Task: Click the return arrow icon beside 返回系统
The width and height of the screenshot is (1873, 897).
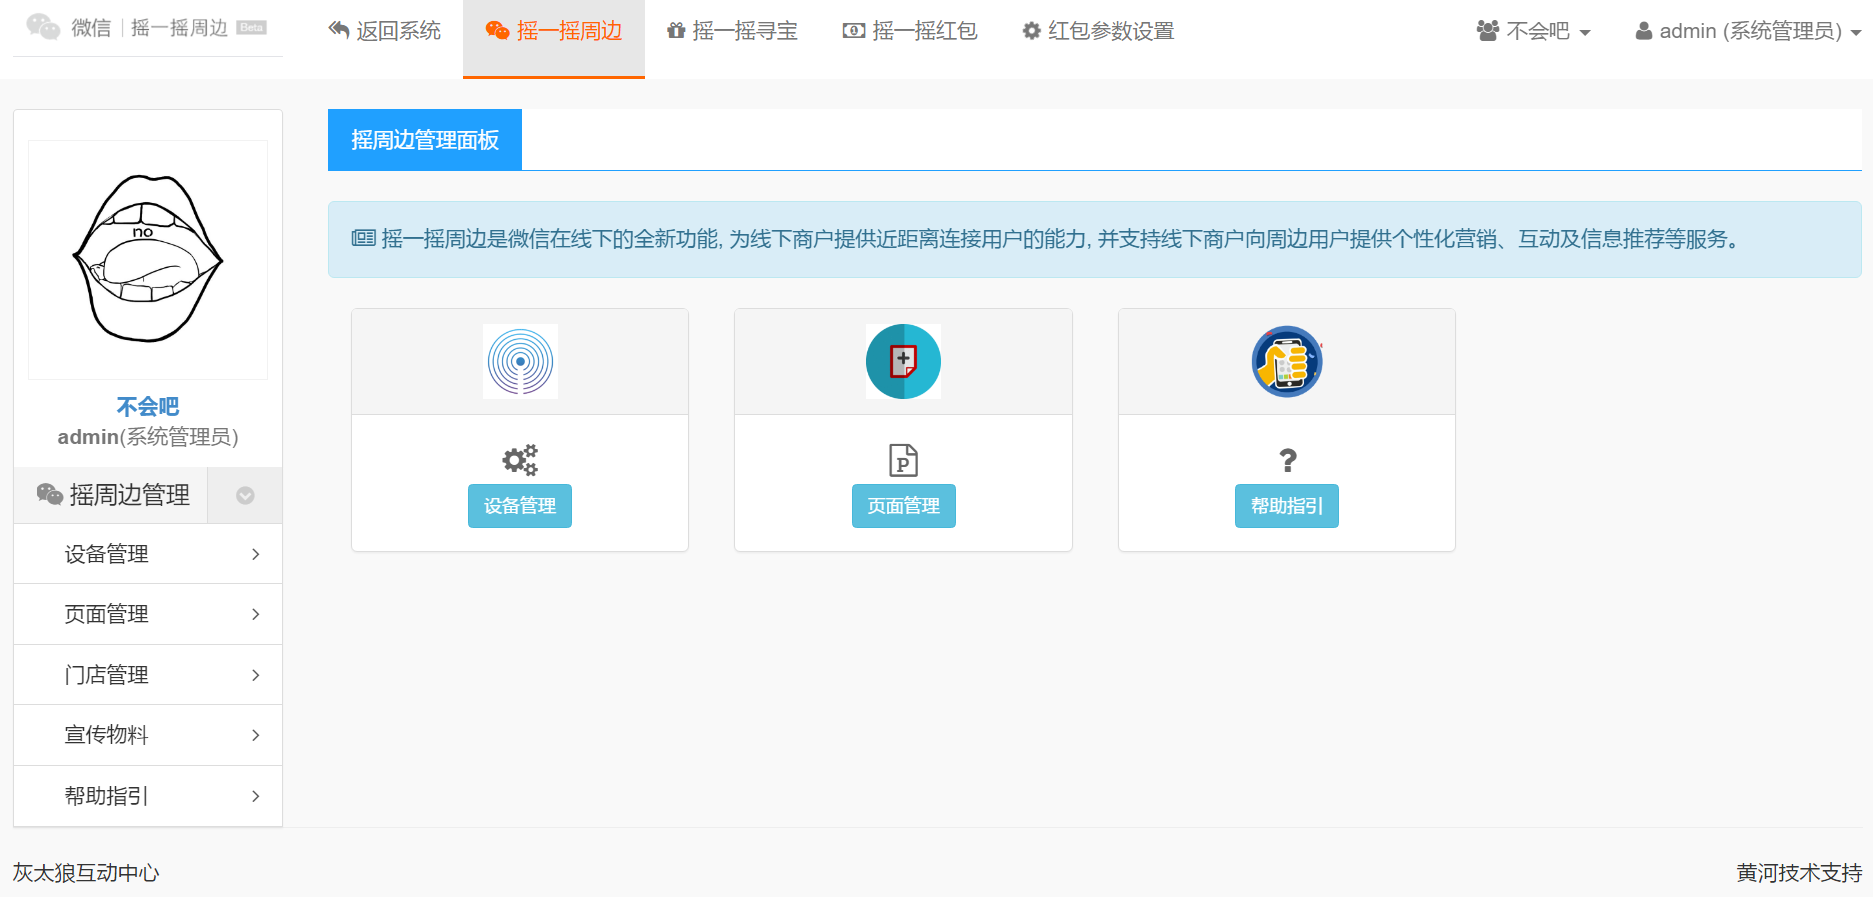Action: click(339, 31)
